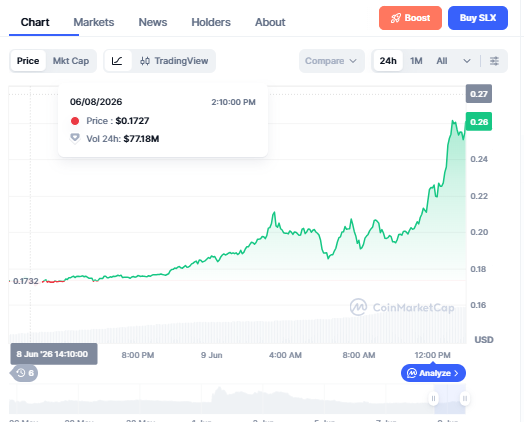Screen dimensions: 524x422
Task: Select the All time range
Action: (442, 61)
